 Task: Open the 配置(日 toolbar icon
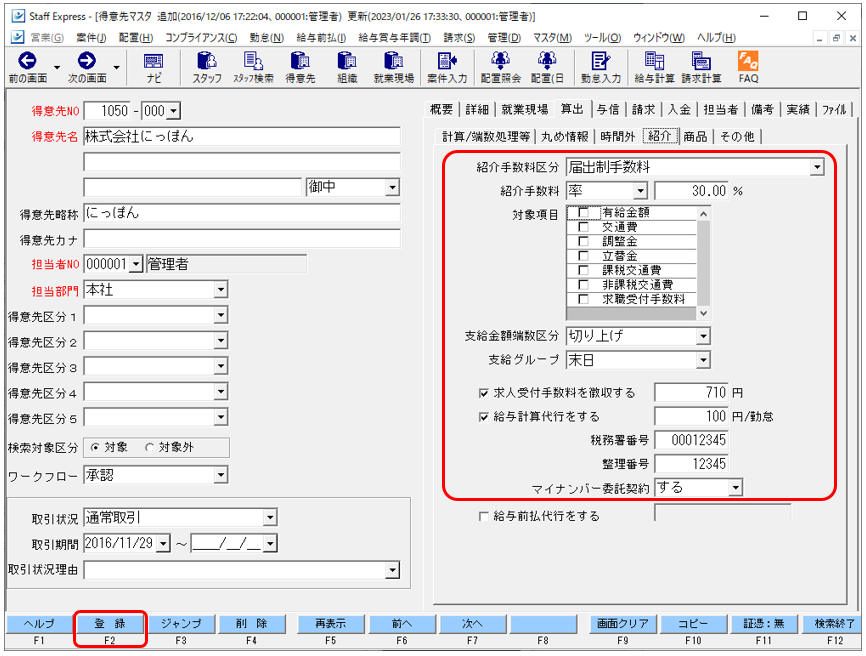[x=547, y=61]
